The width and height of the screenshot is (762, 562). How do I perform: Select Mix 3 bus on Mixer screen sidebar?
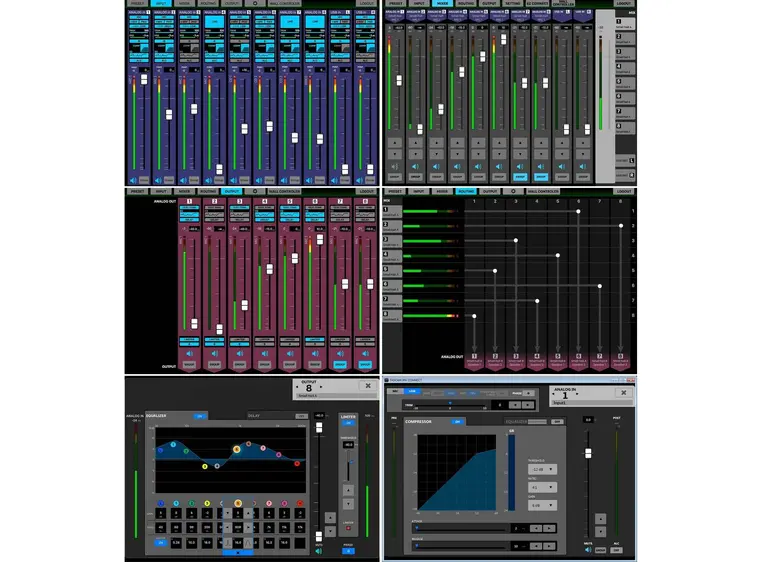[625, 53]
